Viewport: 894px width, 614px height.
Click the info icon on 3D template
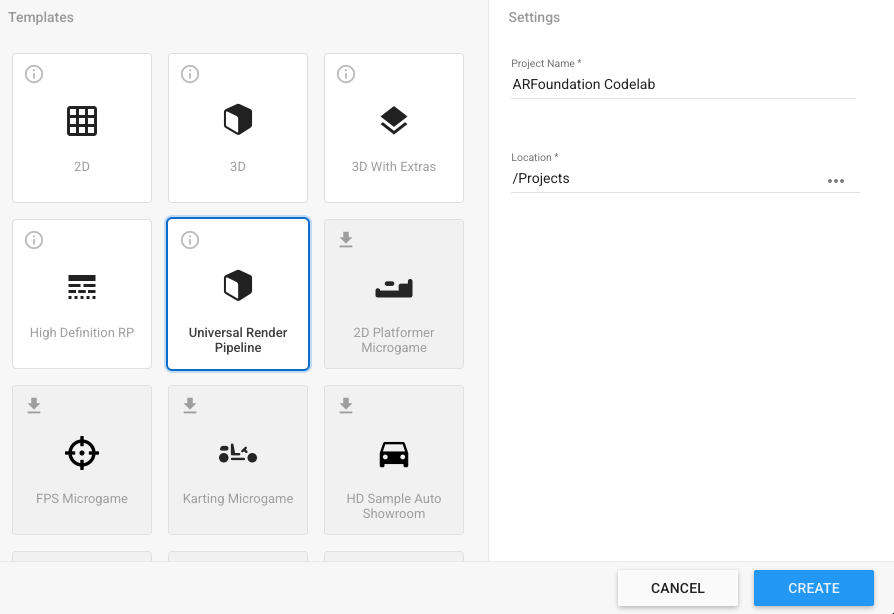(190, 74)
